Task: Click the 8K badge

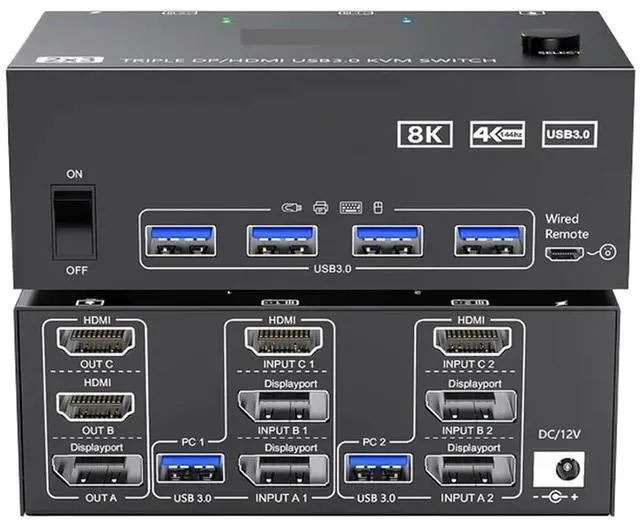Action: [x=425, y=134]
